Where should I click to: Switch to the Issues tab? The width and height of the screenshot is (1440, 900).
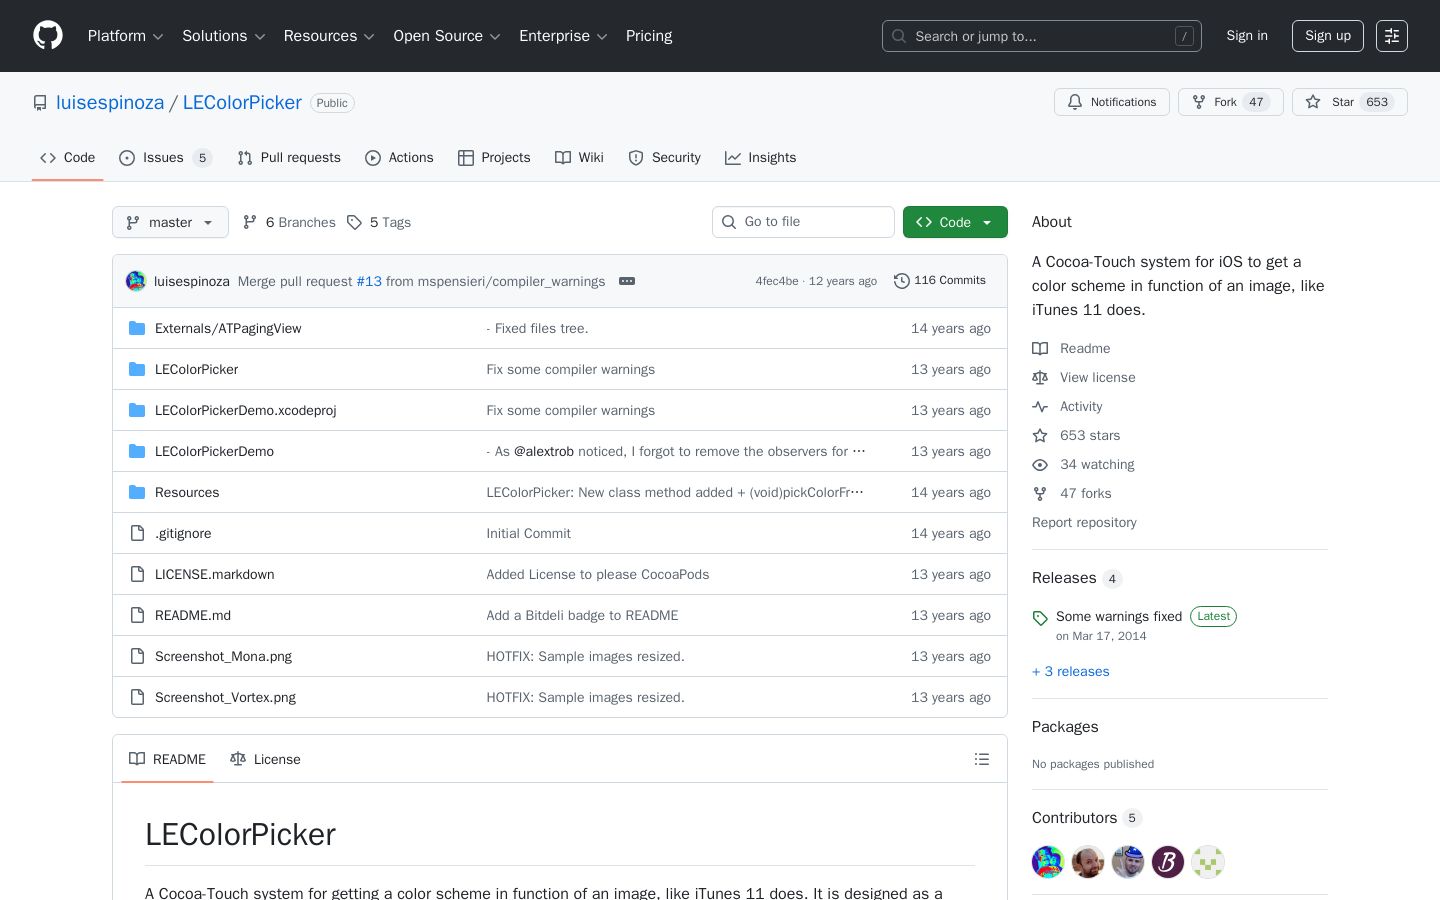[165, 158]
